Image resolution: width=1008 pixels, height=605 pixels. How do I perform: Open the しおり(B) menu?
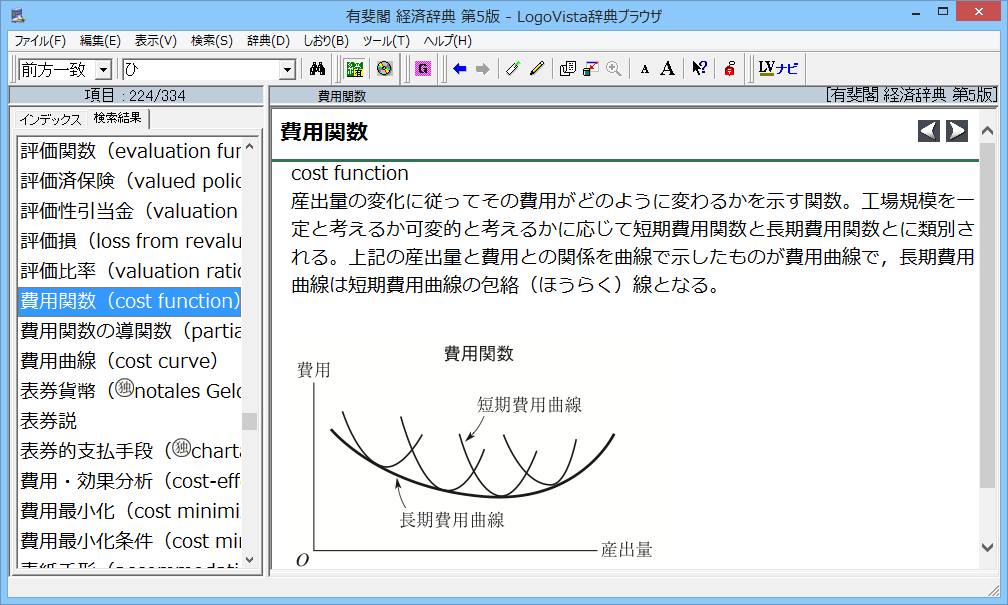(x=326, y=41)
